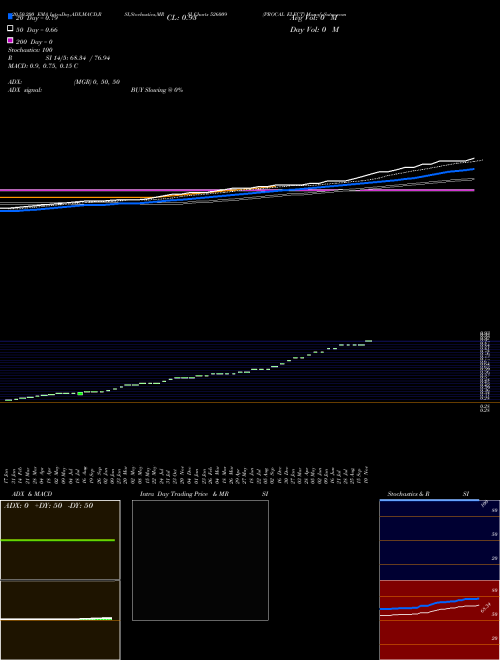Click the 'CL: 0.93' closing price label

pos(181,18)
